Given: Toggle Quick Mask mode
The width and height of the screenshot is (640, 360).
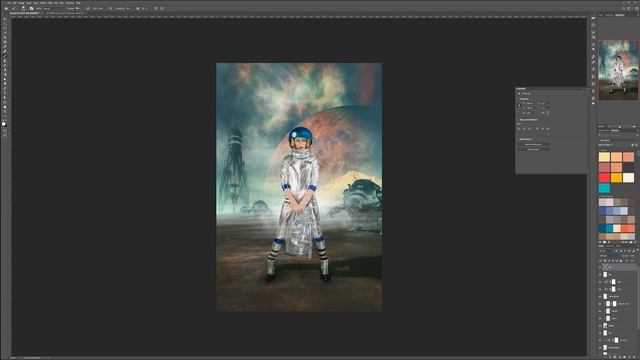Looking at the screenshot, I should pos(4,130).
